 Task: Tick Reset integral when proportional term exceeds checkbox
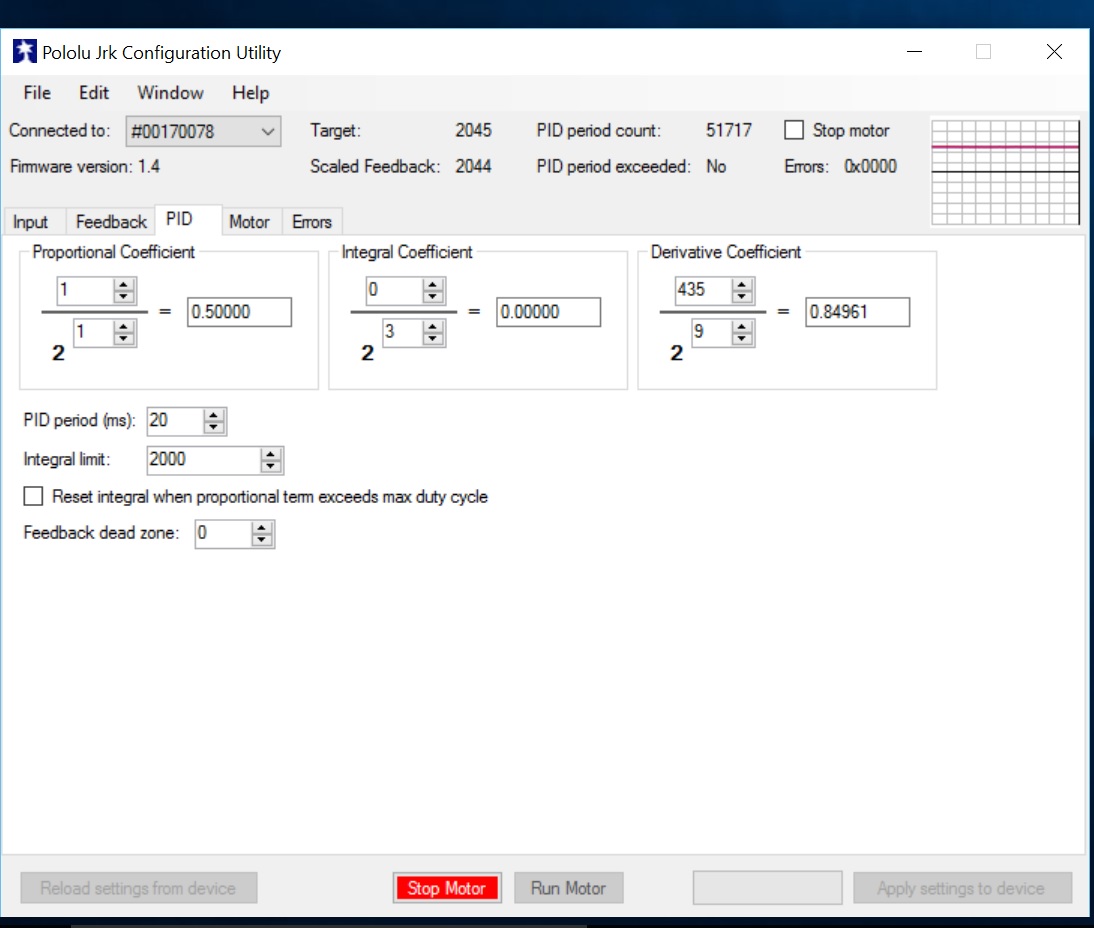coord(33,496)
